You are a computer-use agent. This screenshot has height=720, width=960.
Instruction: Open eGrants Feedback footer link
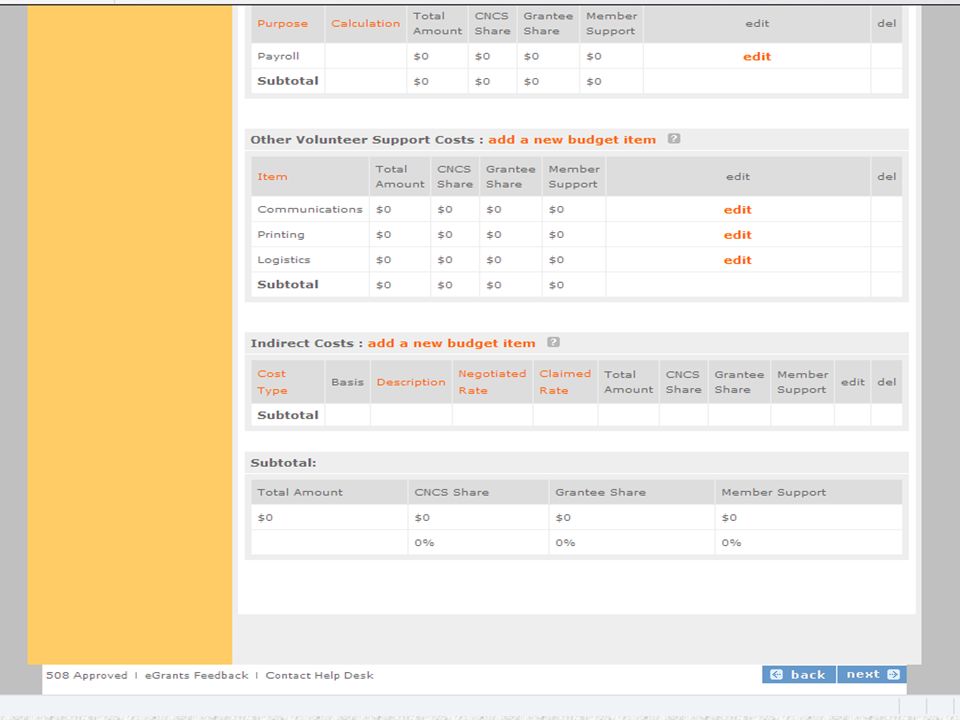(197, 675)
